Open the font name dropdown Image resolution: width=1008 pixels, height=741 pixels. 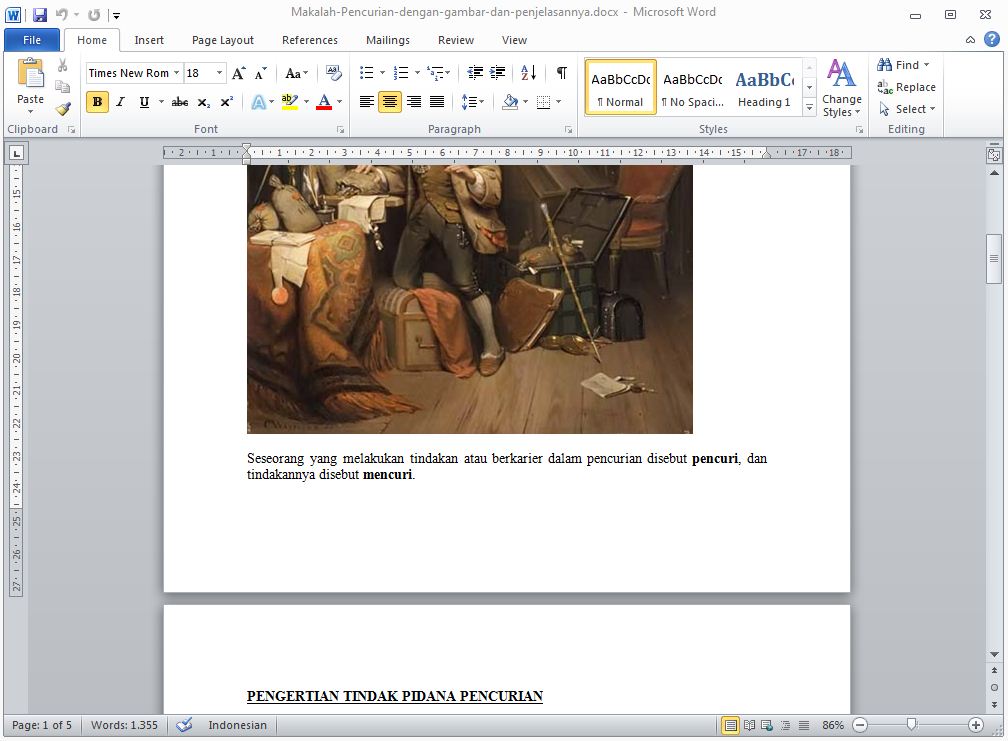point(176,73)
